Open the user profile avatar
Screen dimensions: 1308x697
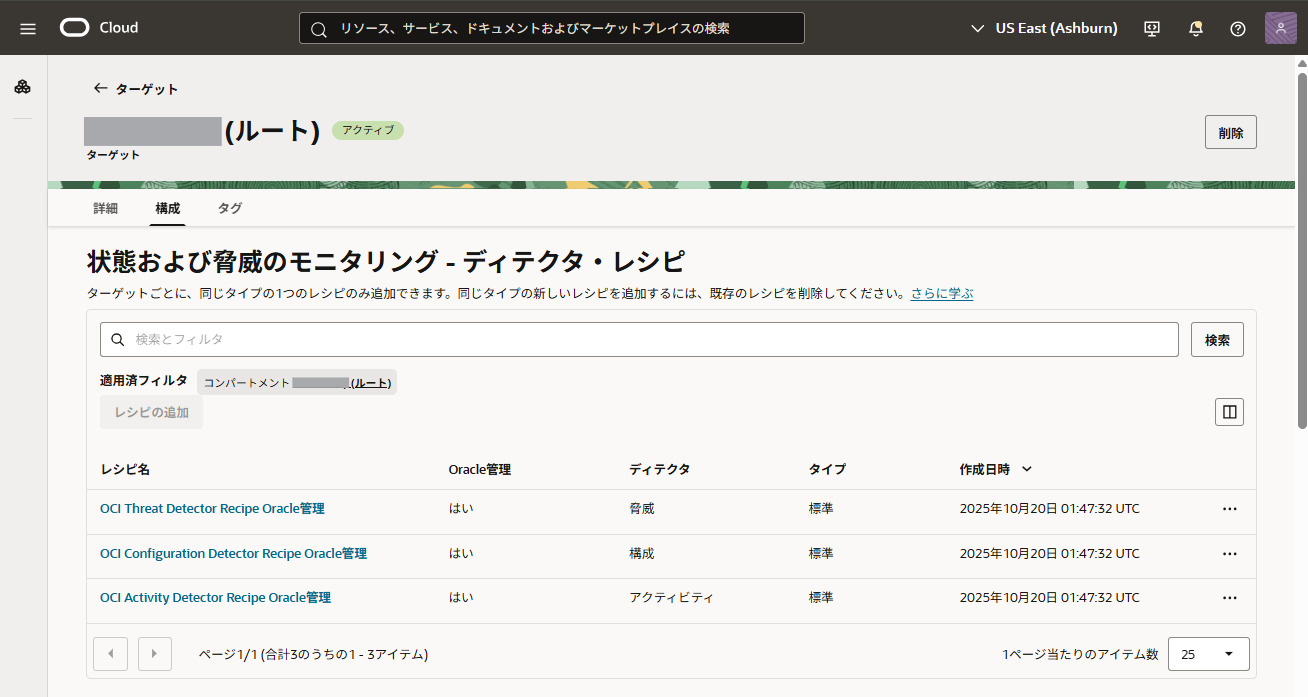1280,28
